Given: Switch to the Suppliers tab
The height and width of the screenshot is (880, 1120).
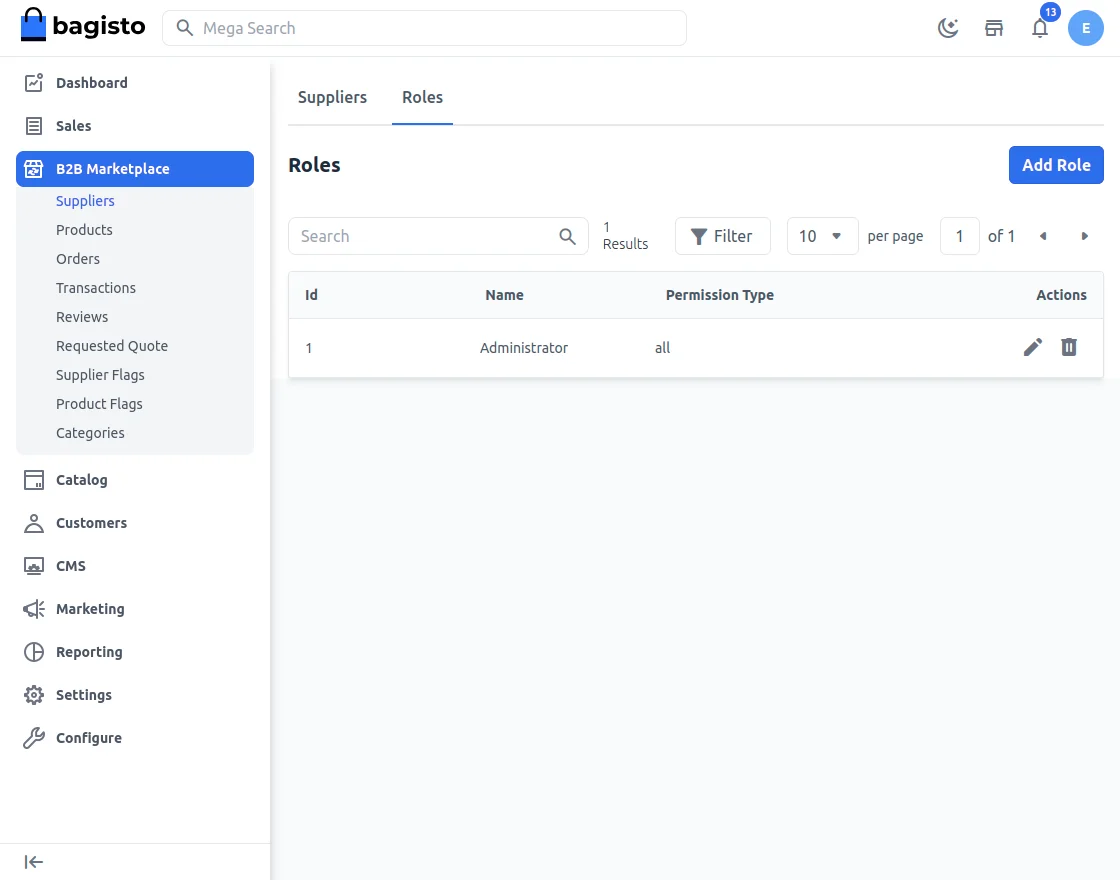Looking at the screenshot, I should pos(332,97).
